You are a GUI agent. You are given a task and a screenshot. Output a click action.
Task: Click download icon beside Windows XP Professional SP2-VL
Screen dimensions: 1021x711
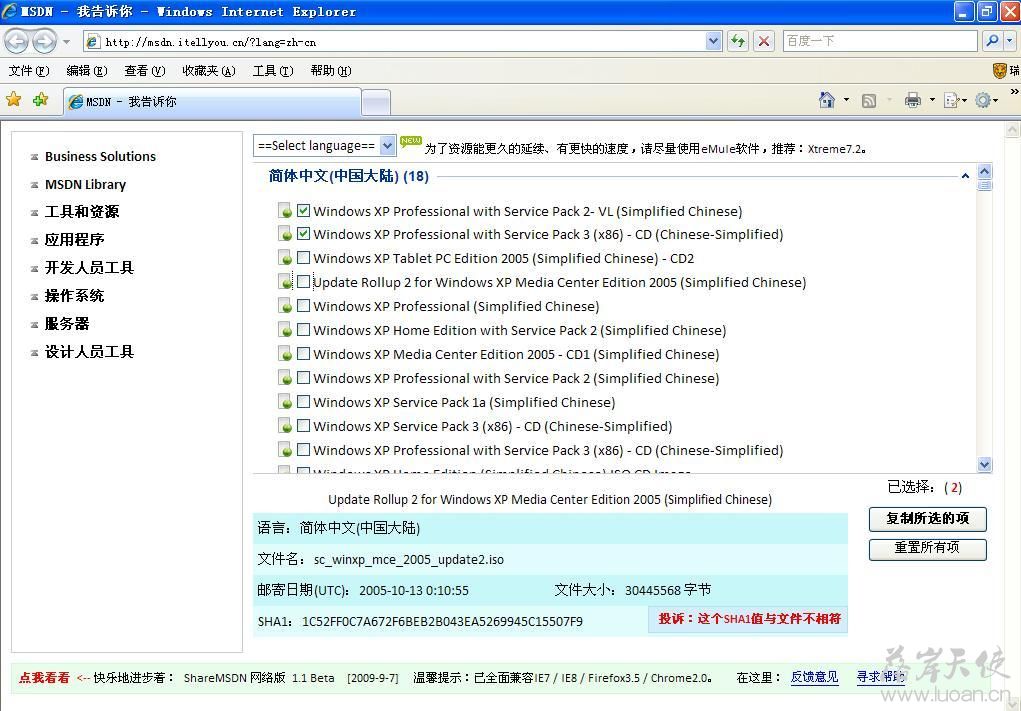[x=285, y=211]
